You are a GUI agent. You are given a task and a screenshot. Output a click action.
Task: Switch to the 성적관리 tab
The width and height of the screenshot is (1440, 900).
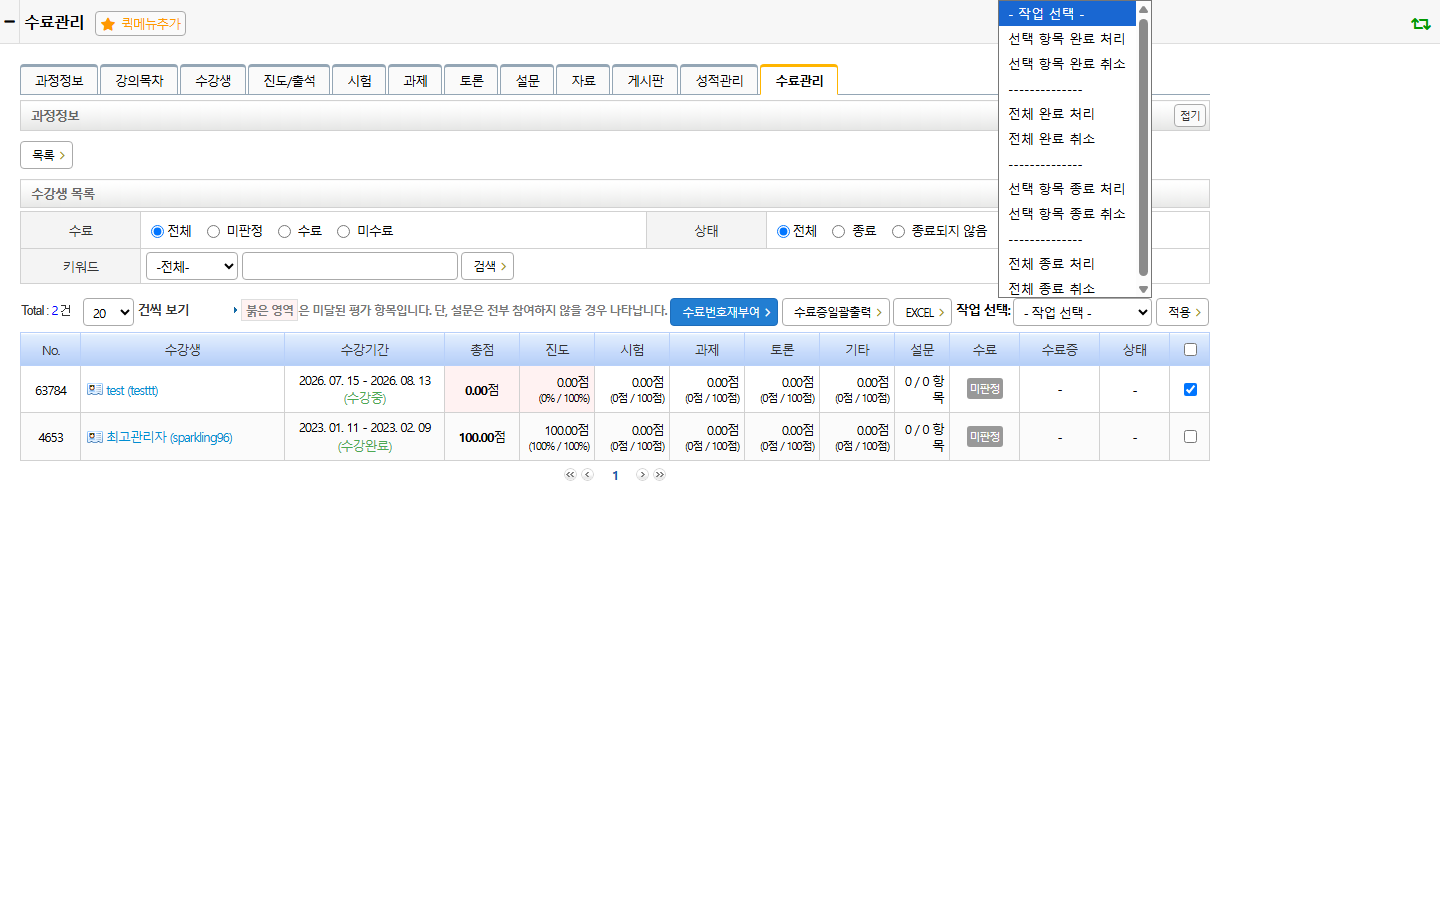(719, 80)
